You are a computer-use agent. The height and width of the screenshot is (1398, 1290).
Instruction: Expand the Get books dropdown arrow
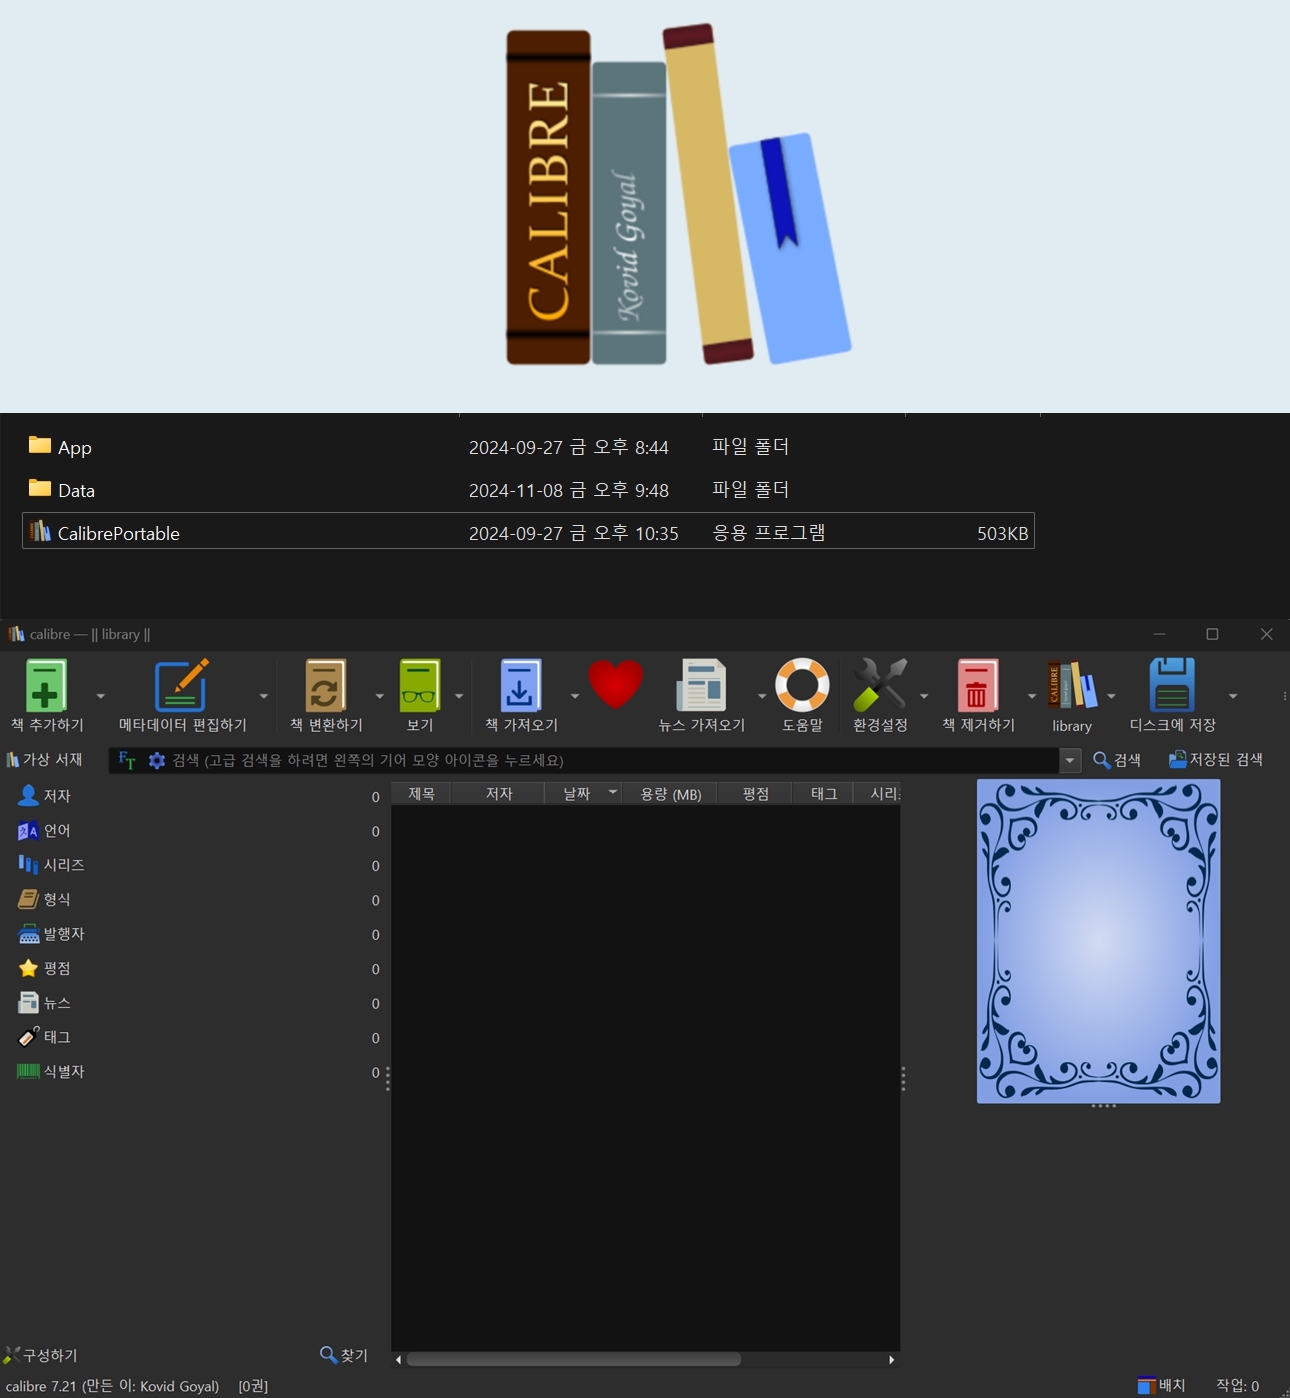tap(575, 696)
